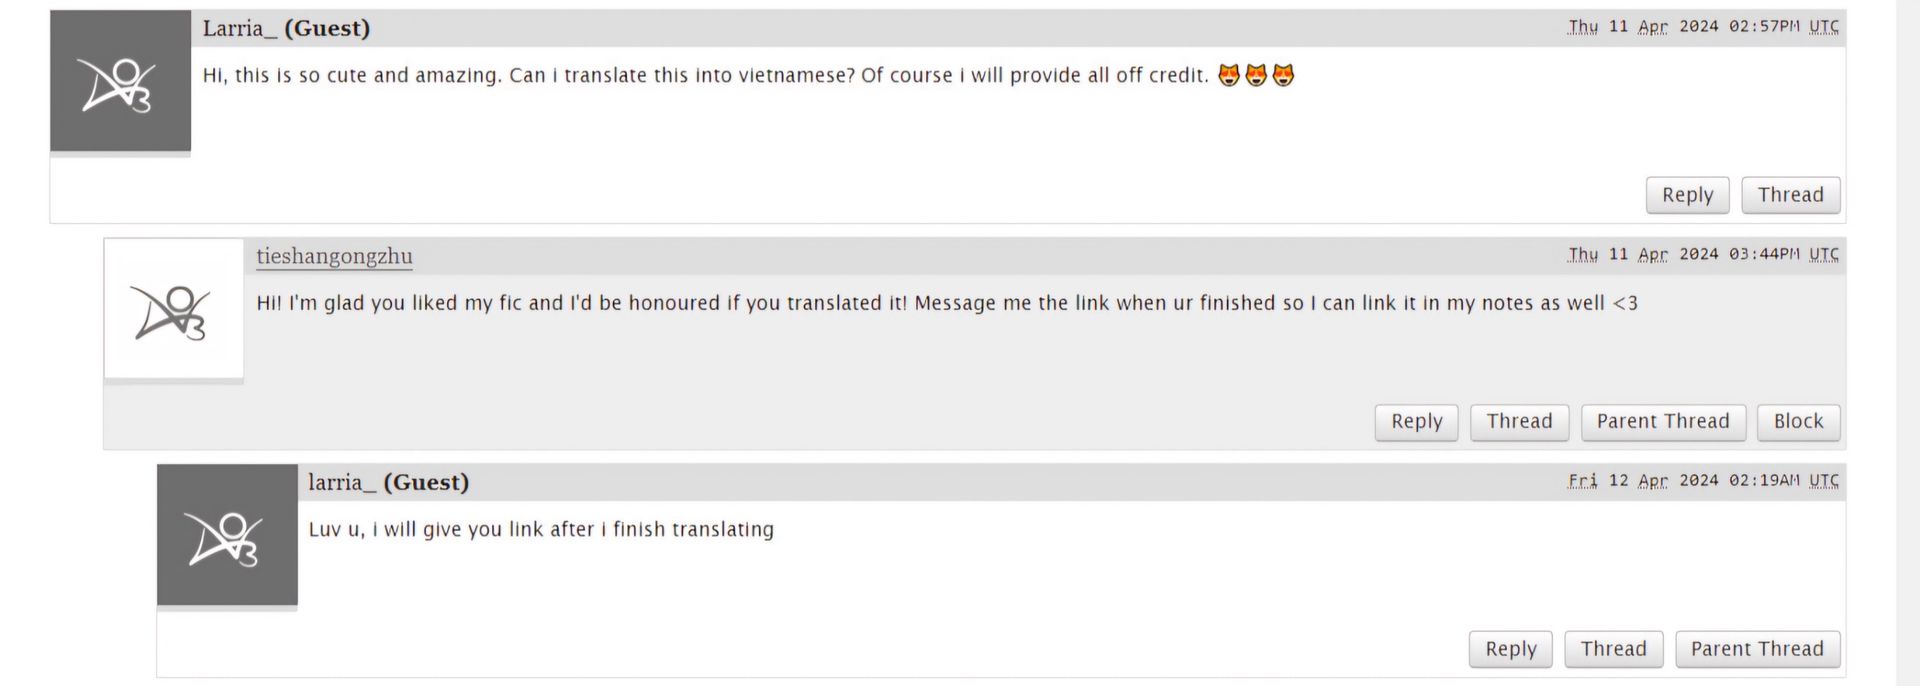Click the Fri 12 Apr 02:19AM timestamp
Screen dimensions: 1920x686
[x=1703, y=481]
